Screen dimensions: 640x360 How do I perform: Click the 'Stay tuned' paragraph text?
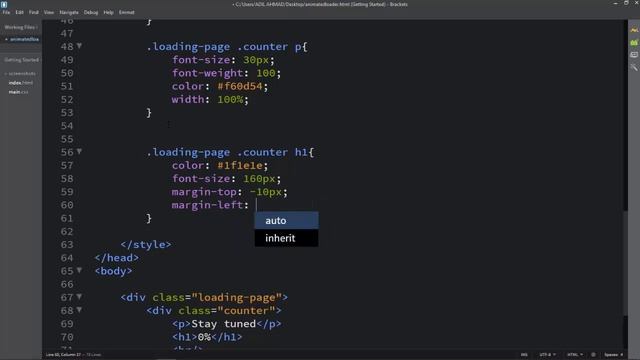coord(224,324)
